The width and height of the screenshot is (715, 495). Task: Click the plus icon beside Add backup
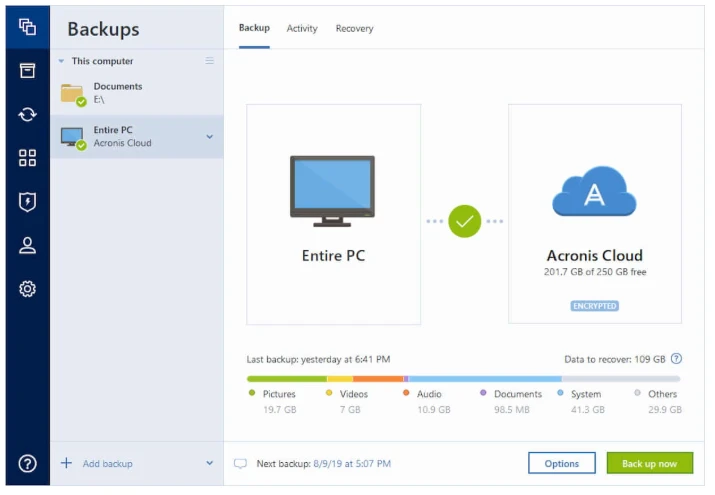pyautogui.click(x=66, y=463)
